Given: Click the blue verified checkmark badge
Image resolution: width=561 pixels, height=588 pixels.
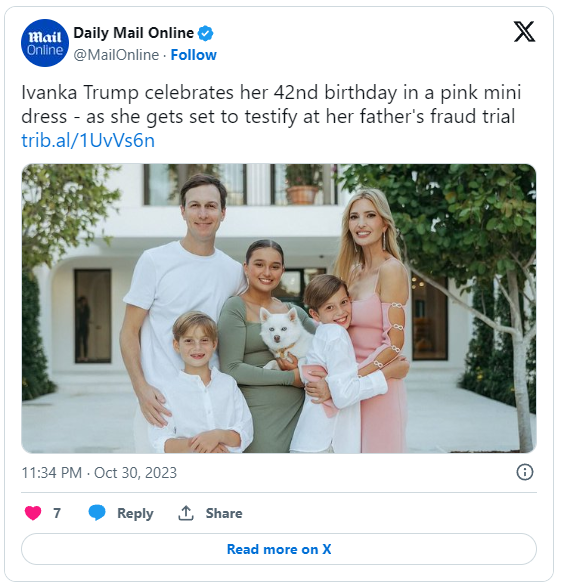Looking at the screenshot, I should tap(206, 33).
